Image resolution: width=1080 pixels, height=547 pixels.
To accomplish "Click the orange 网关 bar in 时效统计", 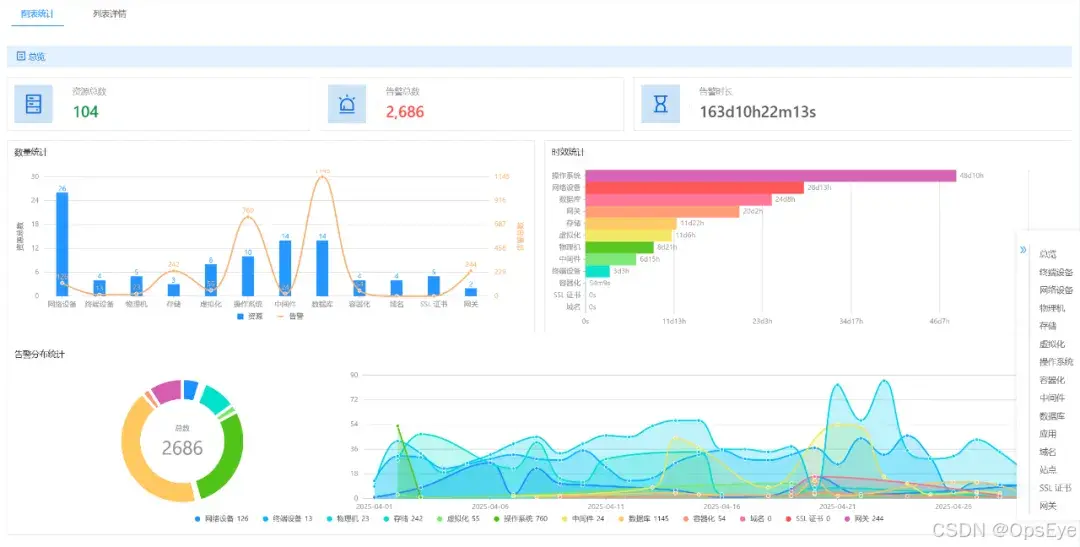I will tap(662, 211).
